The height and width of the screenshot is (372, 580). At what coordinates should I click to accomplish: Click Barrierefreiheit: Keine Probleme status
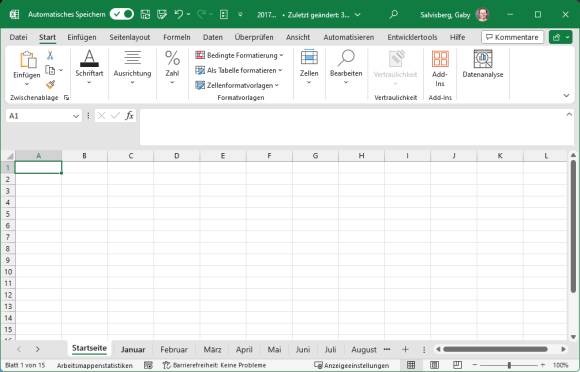pyautogui.click(x=215, y=365)
